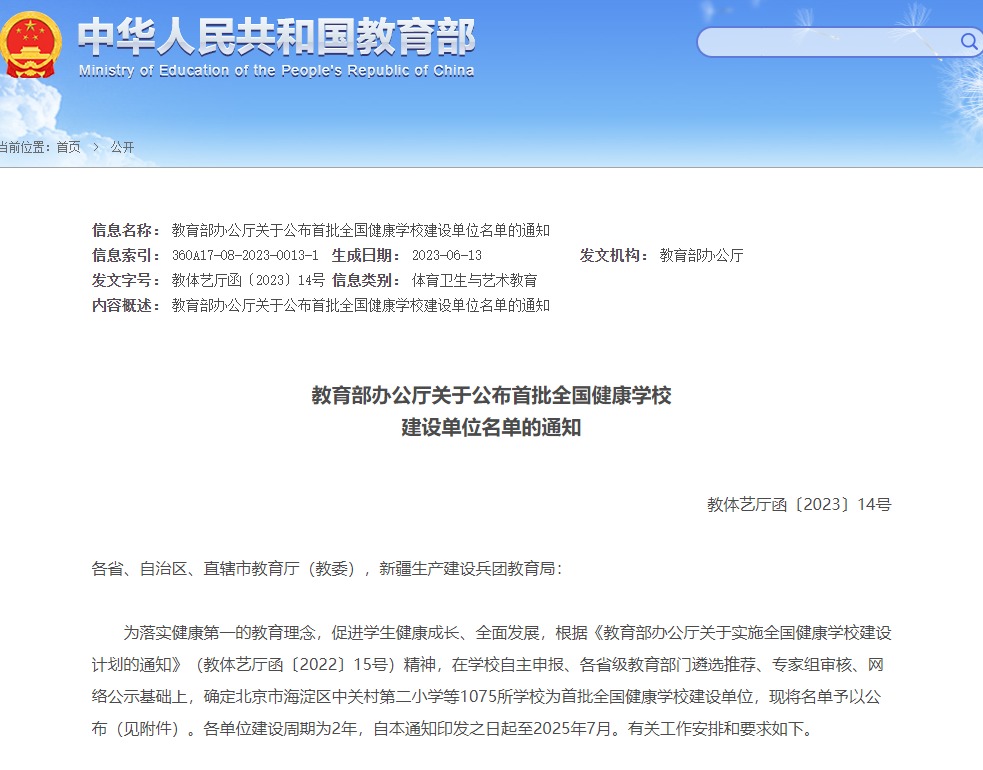This screenshot has width=983, height=770.
Task: Click index number 360A17-08-2023-0013-1
Action: 245,255
